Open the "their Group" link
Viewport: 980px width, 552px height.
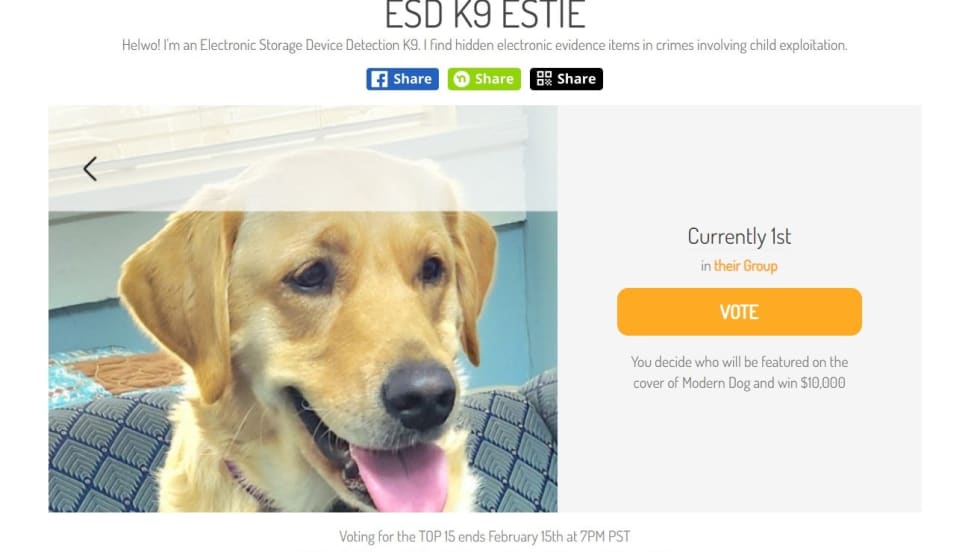coord(746,266)
